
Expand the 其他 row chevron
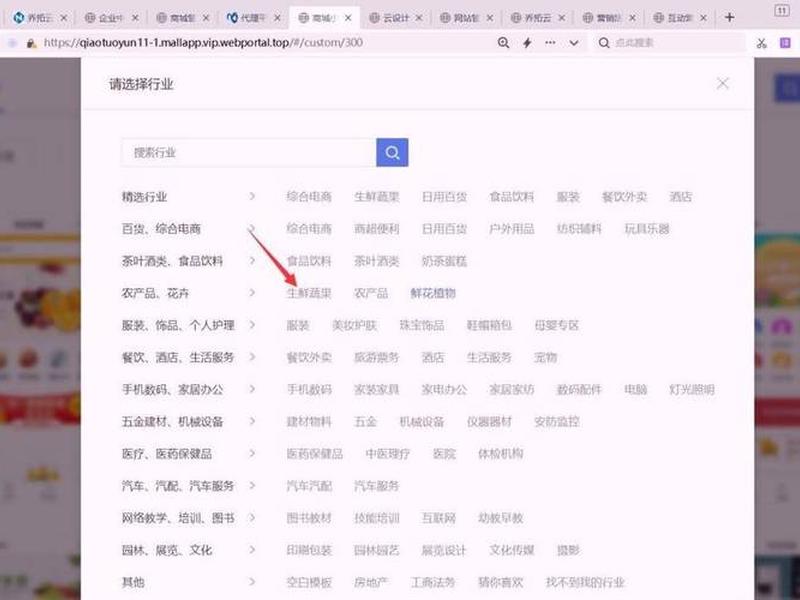coord(252,582)
